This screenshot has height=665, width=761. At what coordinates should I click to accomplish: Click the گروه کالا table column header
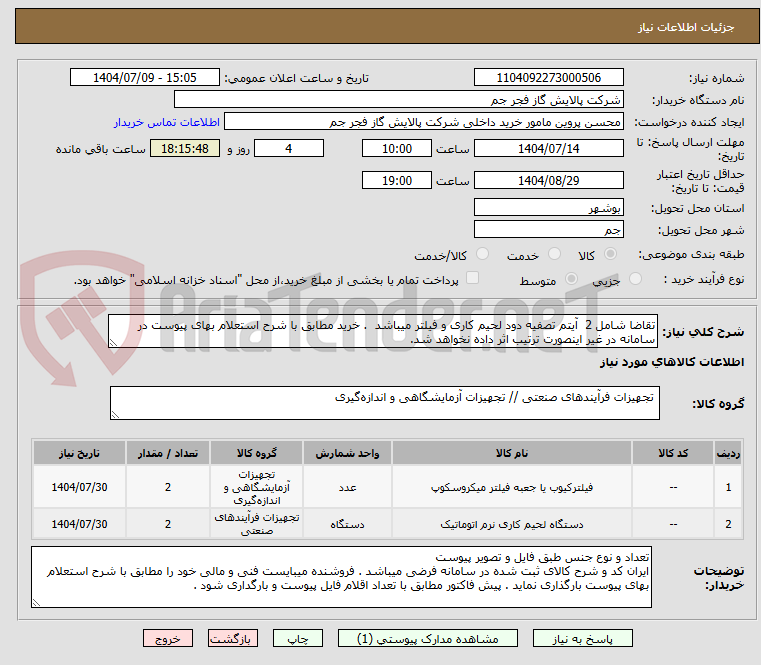click(257, 453)
